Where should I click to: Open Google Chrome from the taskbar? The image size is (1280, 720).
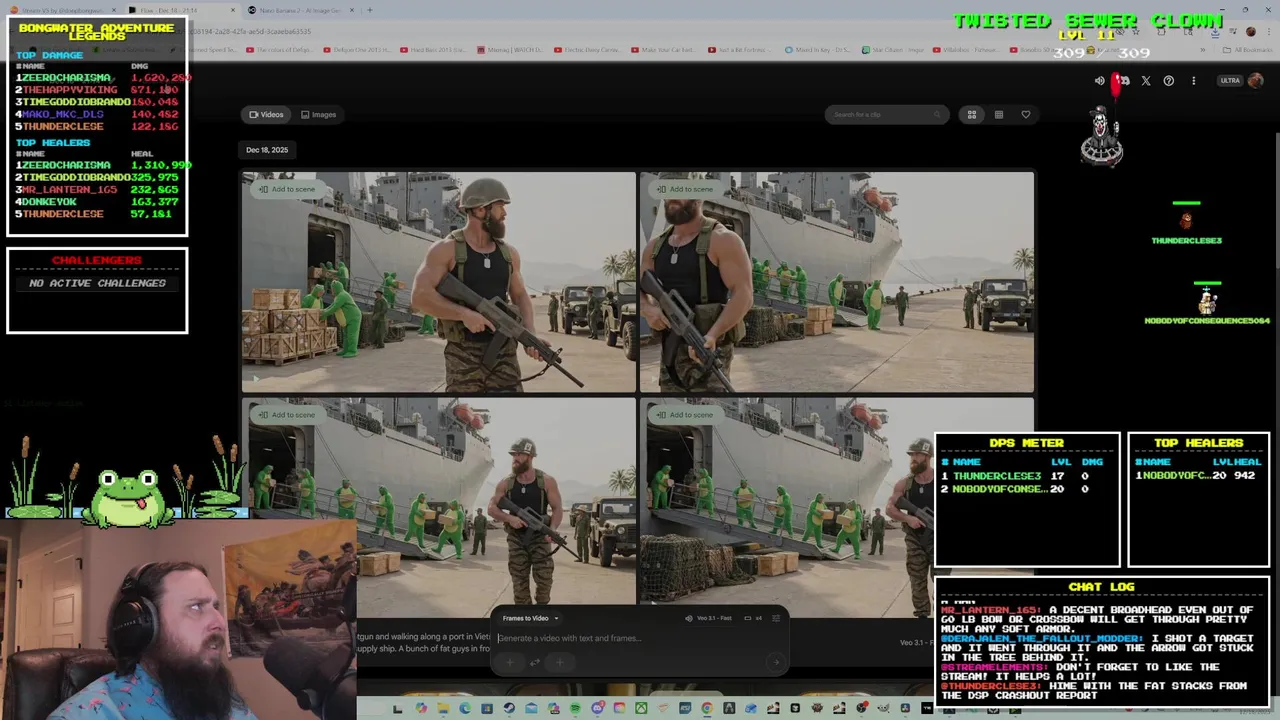(x=707, y=708)
